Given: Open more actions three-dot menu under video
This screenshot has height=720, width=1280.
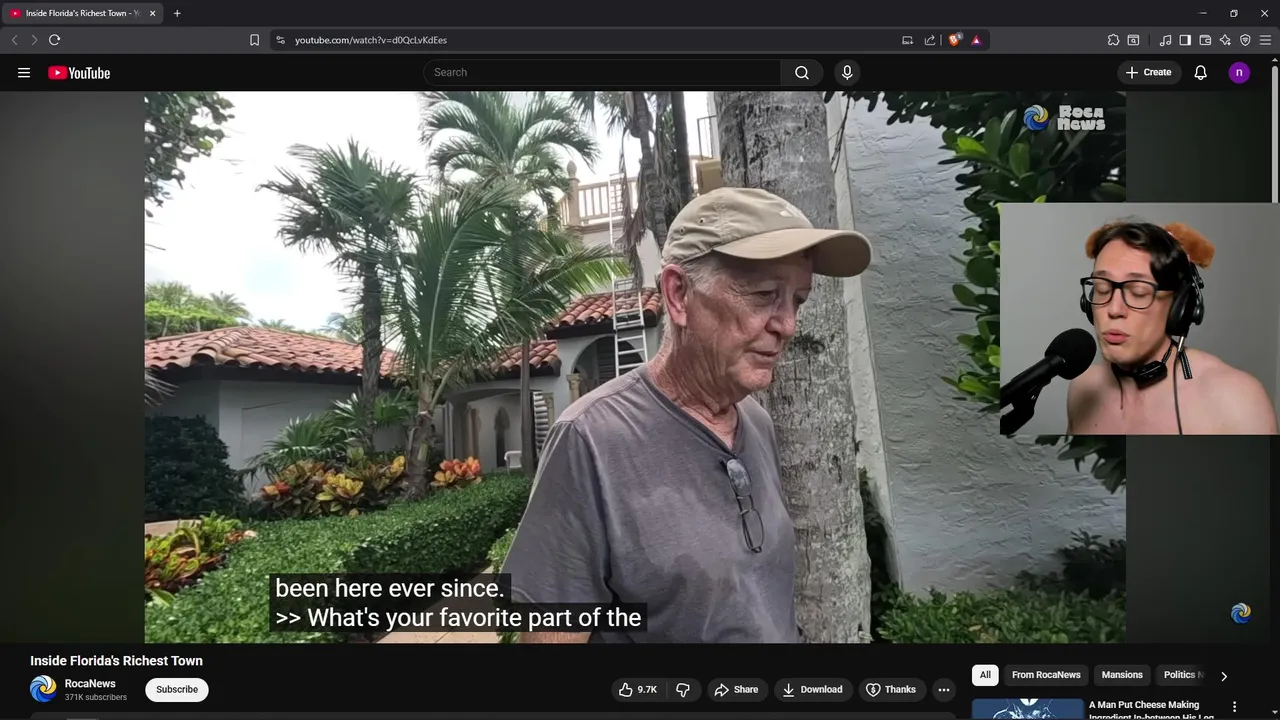Looking at the screenshot, I should [x=944, y=689].
